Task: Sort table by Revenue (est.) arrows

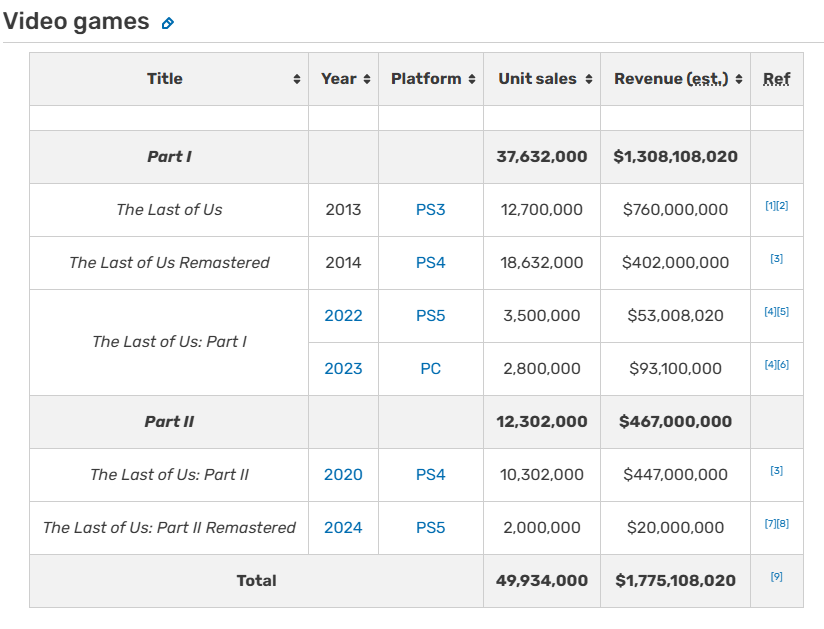Action: pos(739,79)
